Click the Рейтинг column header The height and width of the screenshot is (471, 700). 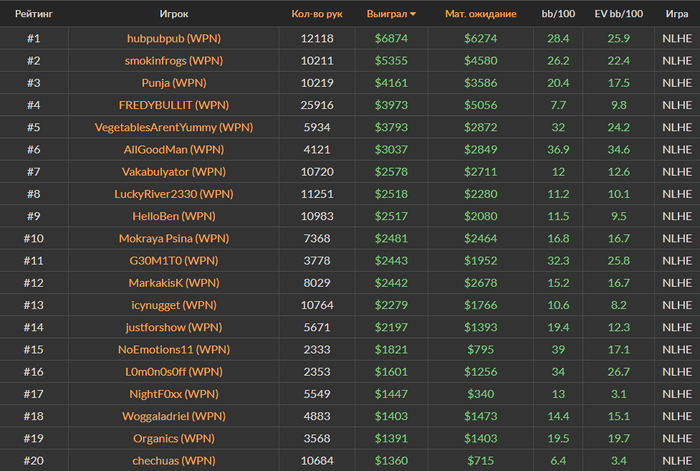coord(34,14)
